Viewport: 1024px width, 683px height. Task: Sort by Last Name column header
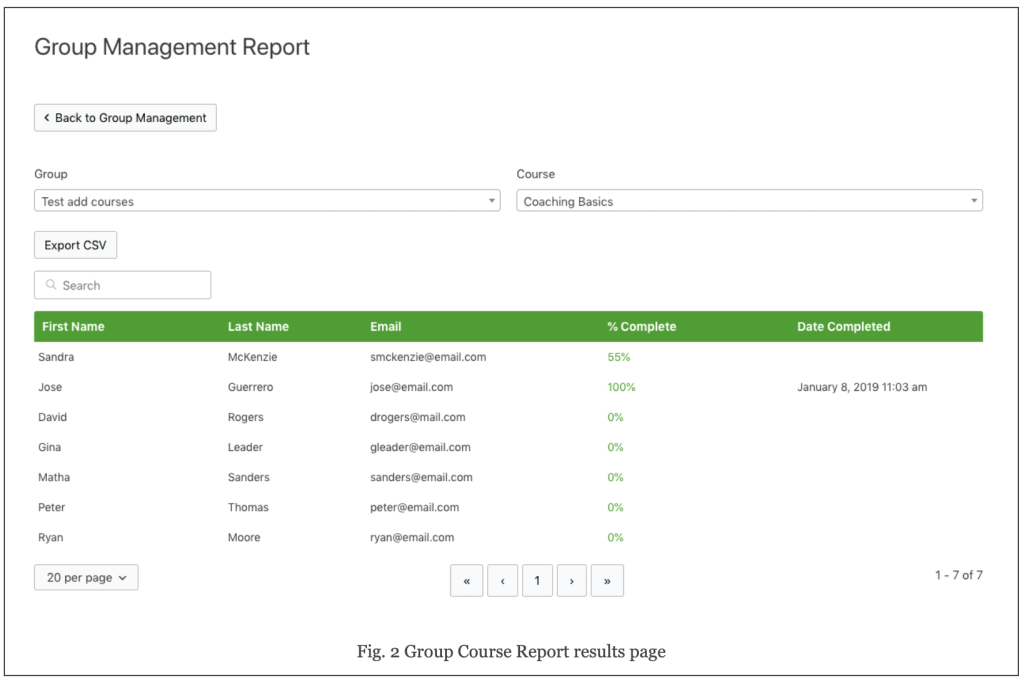point(258,326)
